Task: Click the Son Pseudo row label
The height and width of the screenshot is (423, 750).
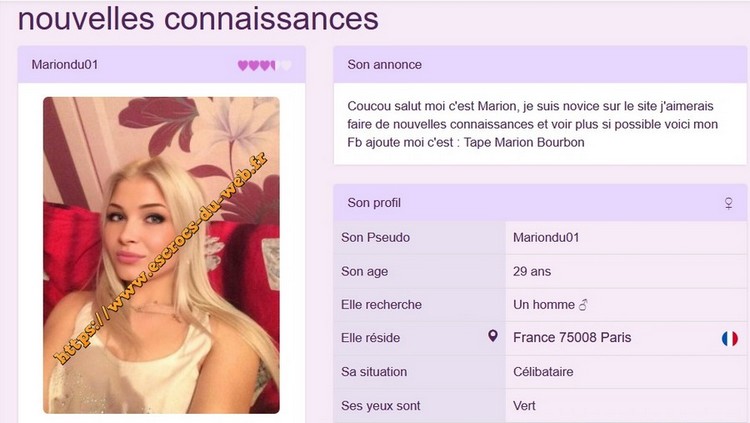Action: coord(375,237)
